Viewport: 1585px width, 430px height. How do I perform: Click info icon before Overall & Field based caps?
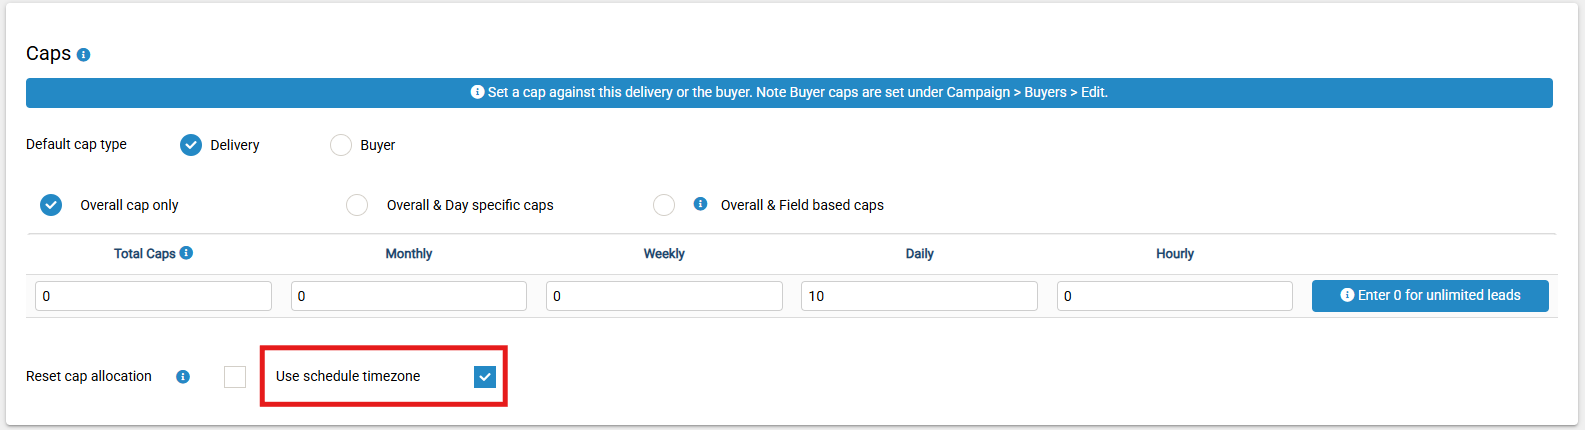[x=700, y=204]
